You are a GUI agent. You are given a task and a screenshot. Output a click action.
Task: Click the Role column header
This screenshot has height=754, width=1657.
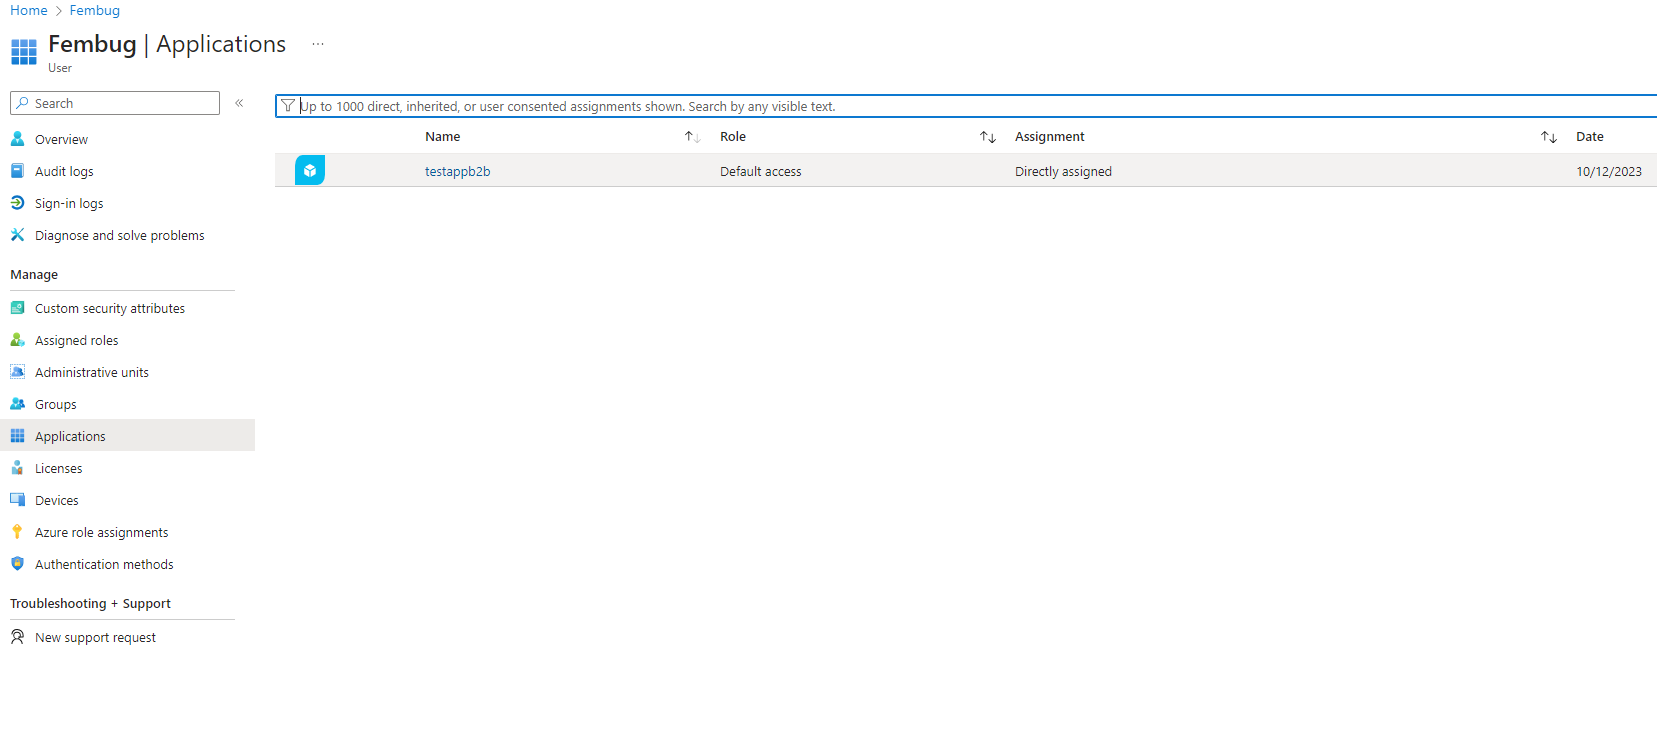[733, 137]
